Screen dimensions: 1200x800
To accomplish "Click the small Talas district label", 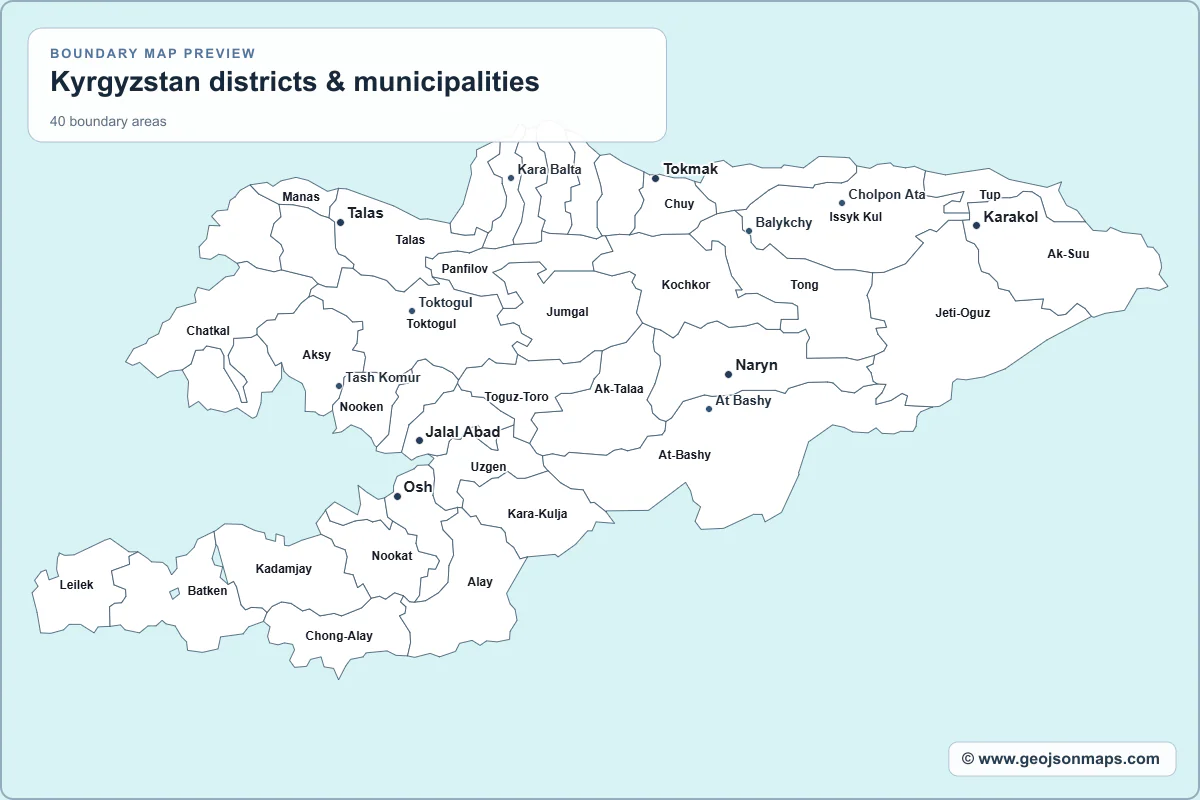I will [410, 240].
